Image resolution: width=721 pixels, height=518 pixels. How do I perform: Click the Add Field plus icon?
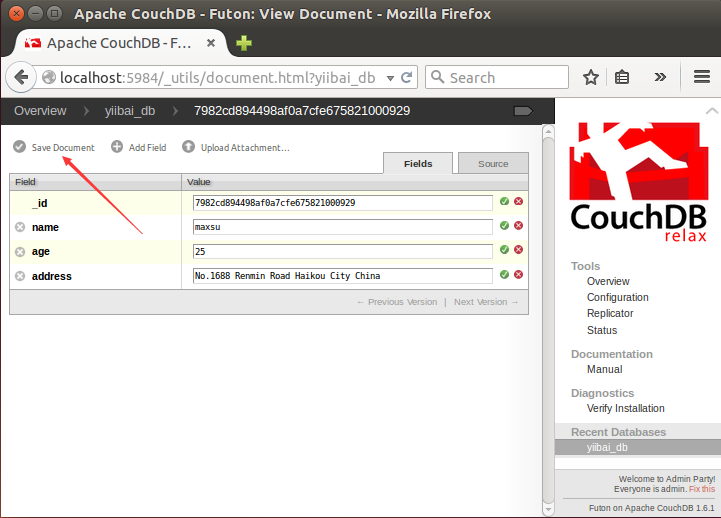click(117, 147)
